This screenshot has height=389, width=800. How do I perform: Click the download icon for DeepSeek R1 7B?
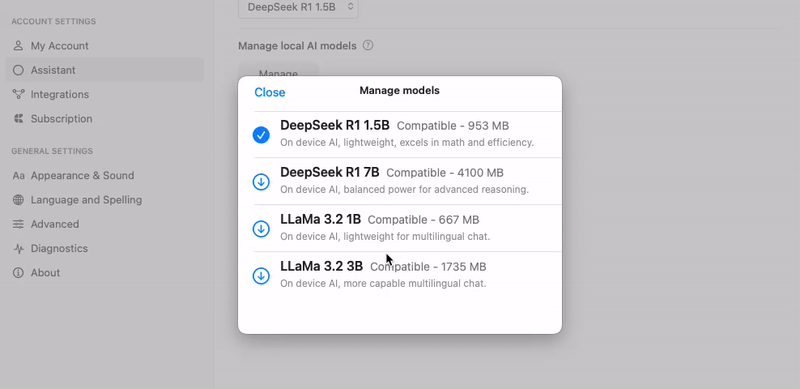[261, 182]
